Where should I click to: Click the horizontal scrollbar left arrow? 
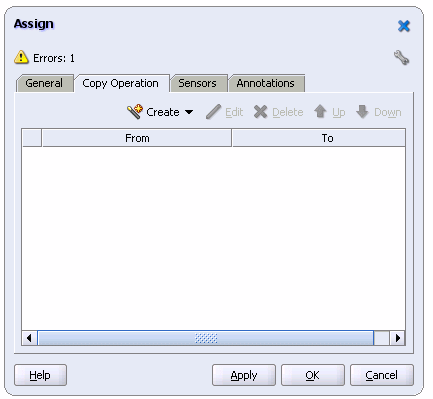pos(29,338)
